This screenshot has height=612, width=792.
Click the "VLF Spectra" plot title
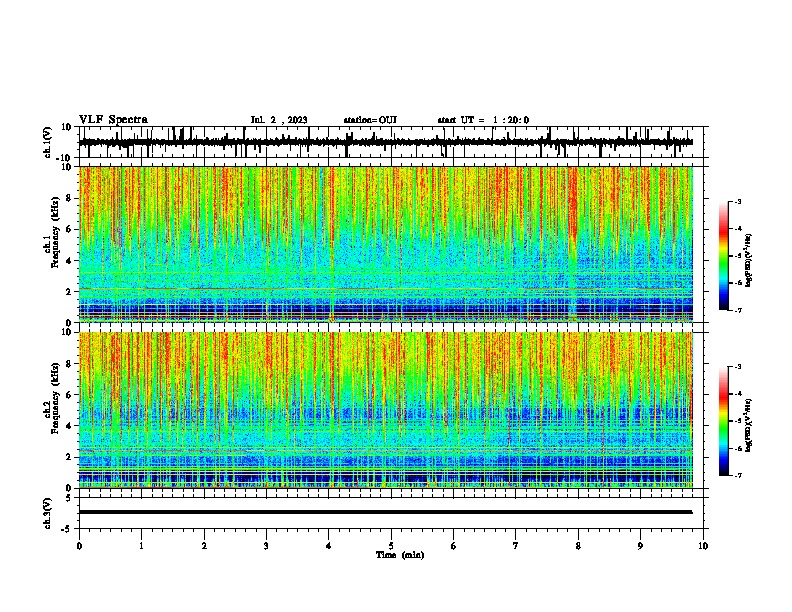point(113,120)
